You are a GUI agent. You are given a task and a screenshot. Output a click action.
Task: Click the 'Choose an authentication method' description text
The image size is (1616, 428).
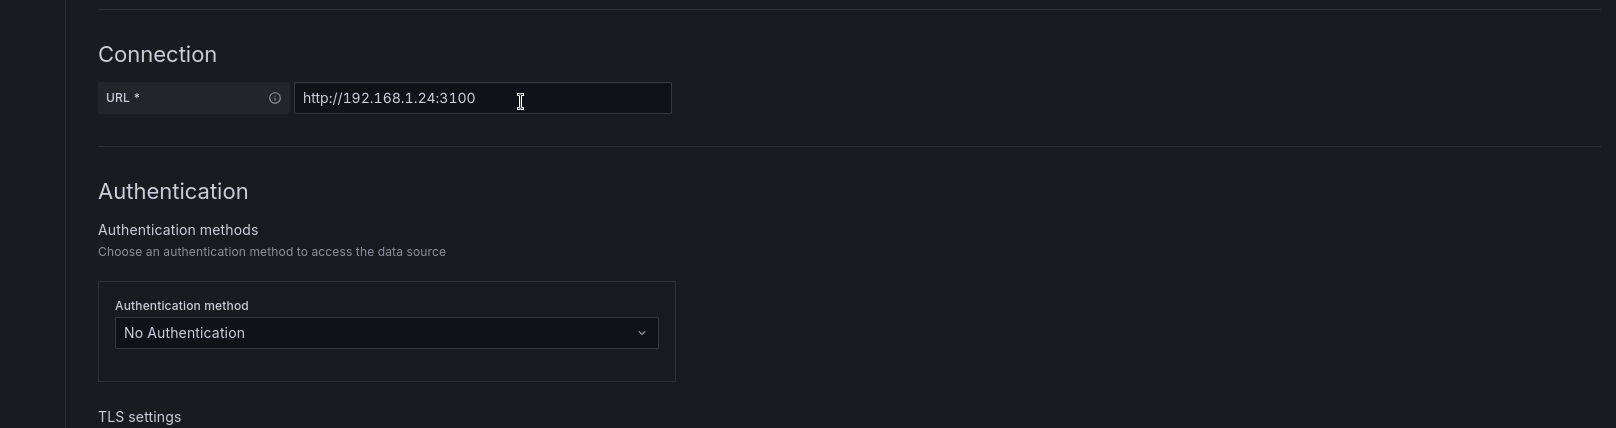272,252
